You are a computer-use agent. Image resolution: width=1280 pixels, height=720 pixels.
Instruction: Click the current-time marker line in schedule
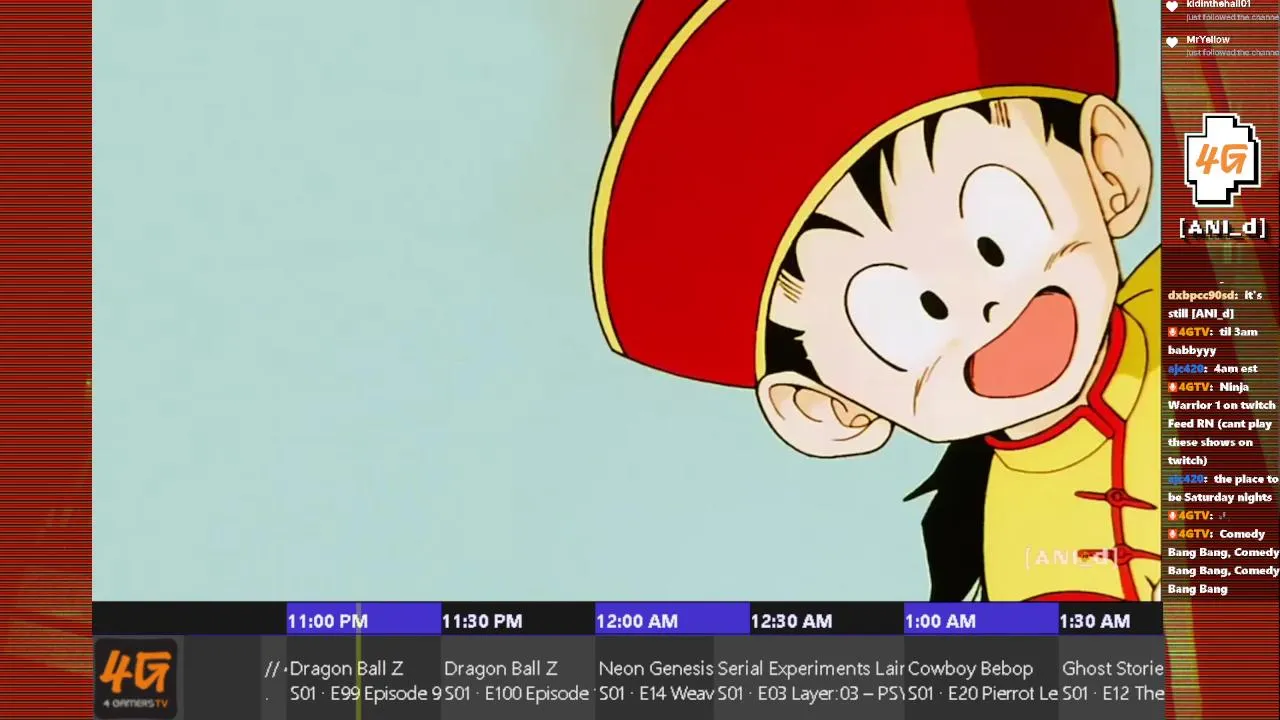358,662
